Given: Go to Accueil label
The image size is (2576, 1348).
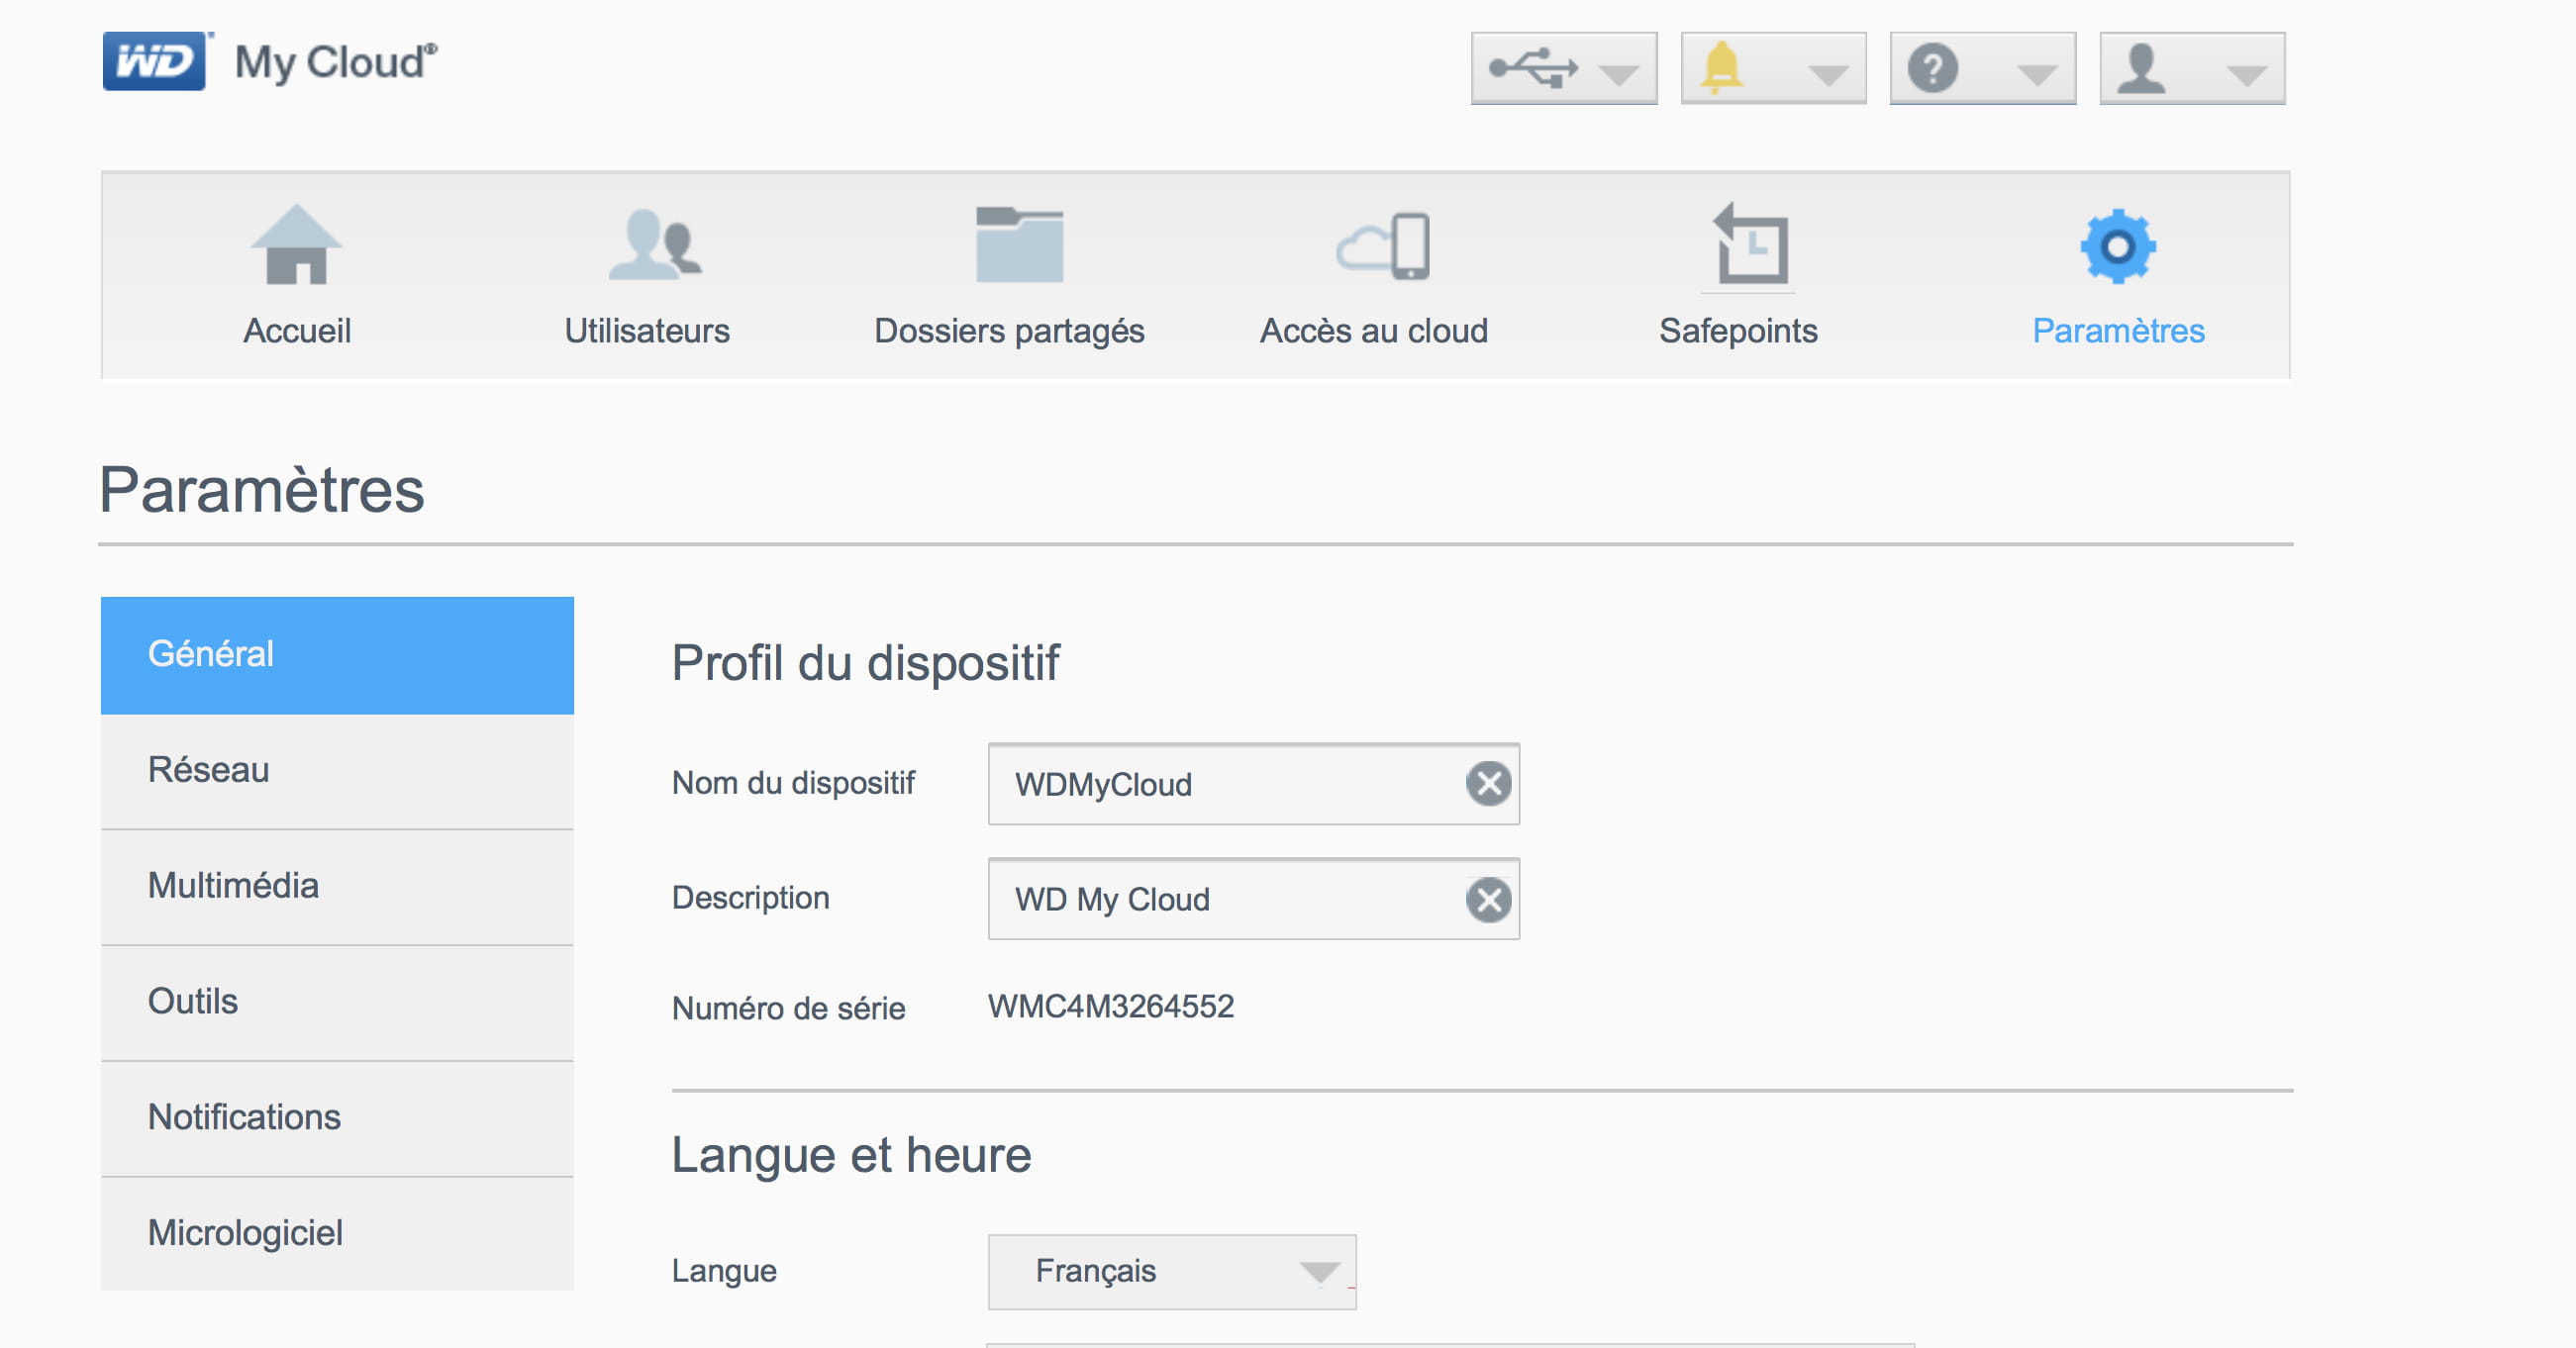Looking at the screenshot, I should click(x=297, y=331).
